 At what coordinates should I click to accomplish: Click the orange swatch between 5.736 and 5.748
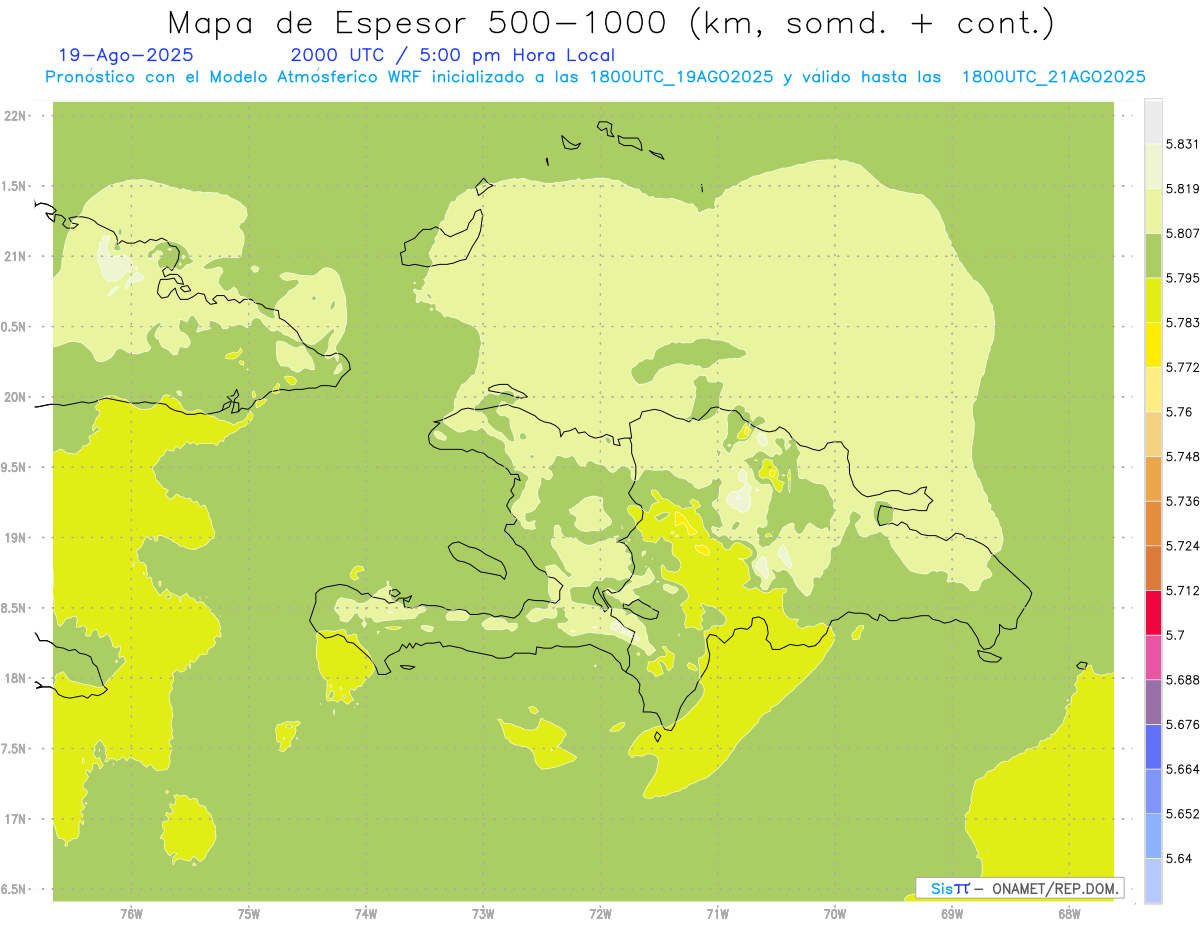1153,478
